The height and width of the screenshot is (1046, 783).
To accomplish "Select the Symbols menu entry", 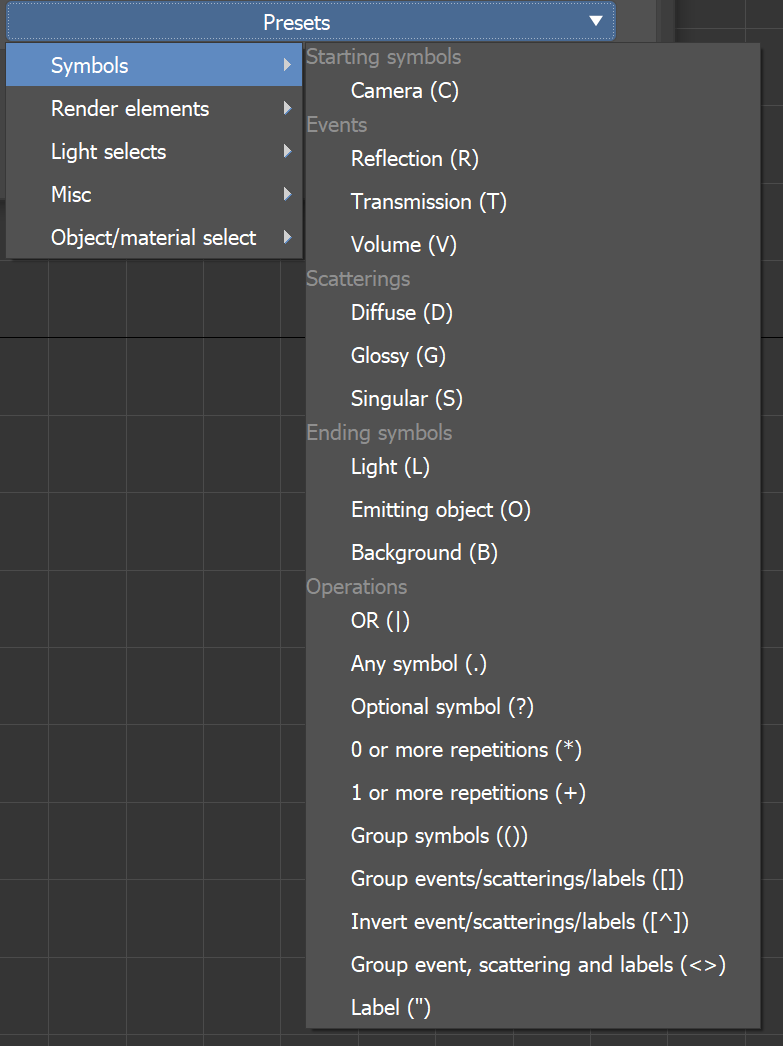I will (x=90, y=64).
